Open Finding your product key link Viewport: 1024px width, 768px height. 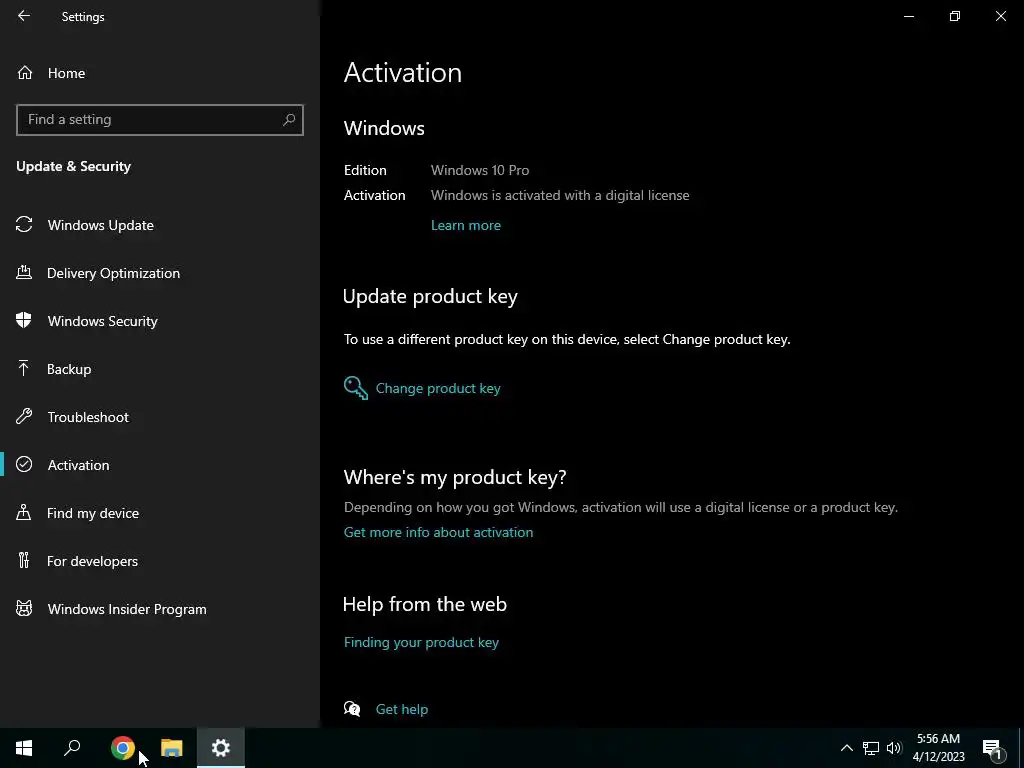point(421,643)
